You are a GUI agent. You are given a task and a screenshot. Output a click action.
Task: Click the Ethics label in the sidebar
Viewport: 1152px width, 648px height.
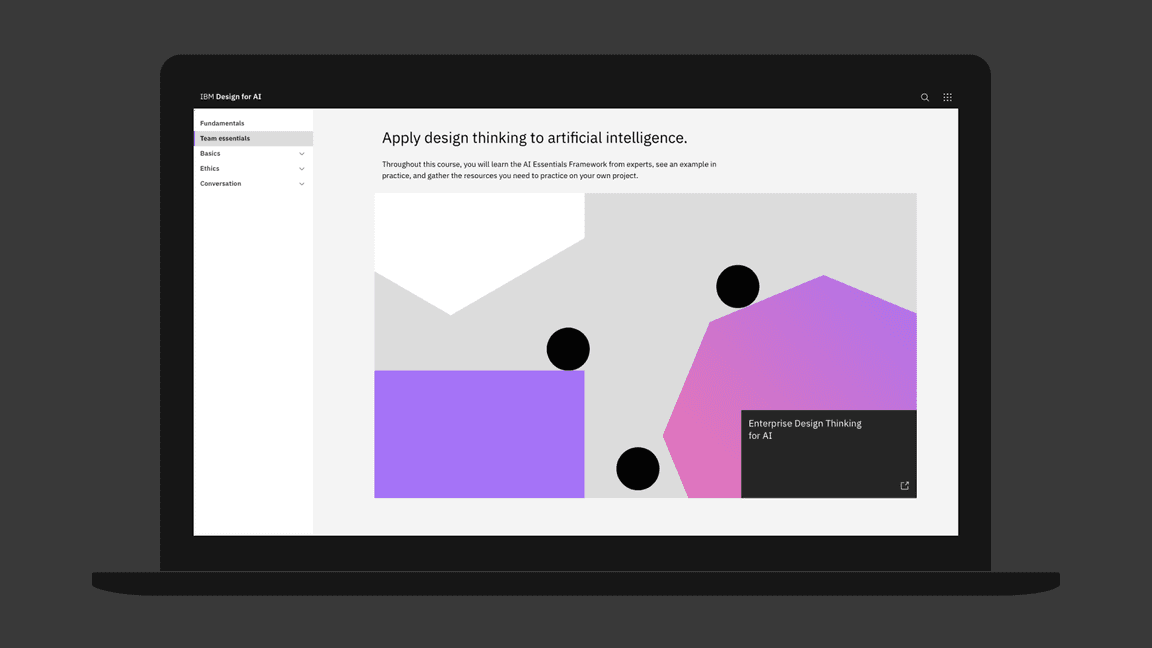pos(209,168)
